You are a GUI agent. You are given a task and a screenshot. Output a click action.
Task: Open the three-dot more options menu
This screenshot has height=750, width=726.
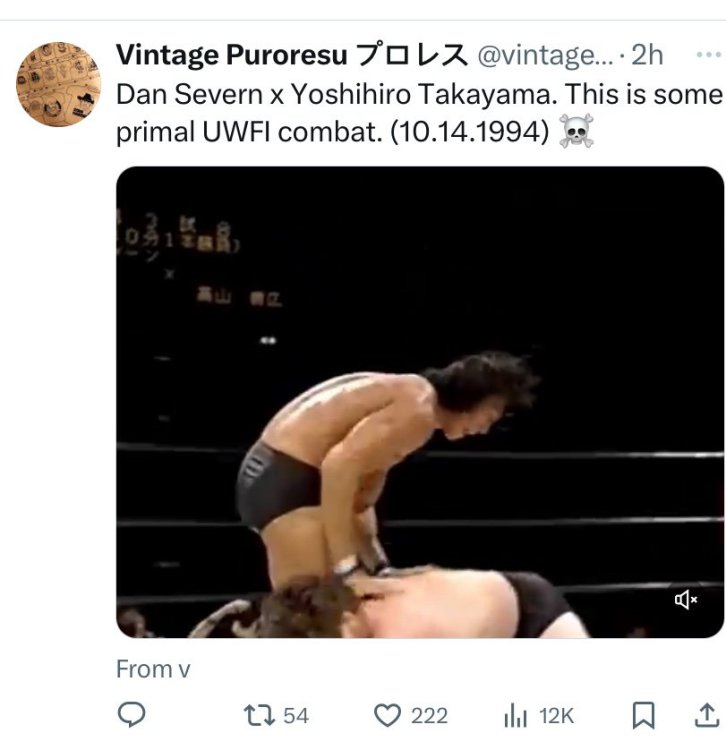pos(707,55)
